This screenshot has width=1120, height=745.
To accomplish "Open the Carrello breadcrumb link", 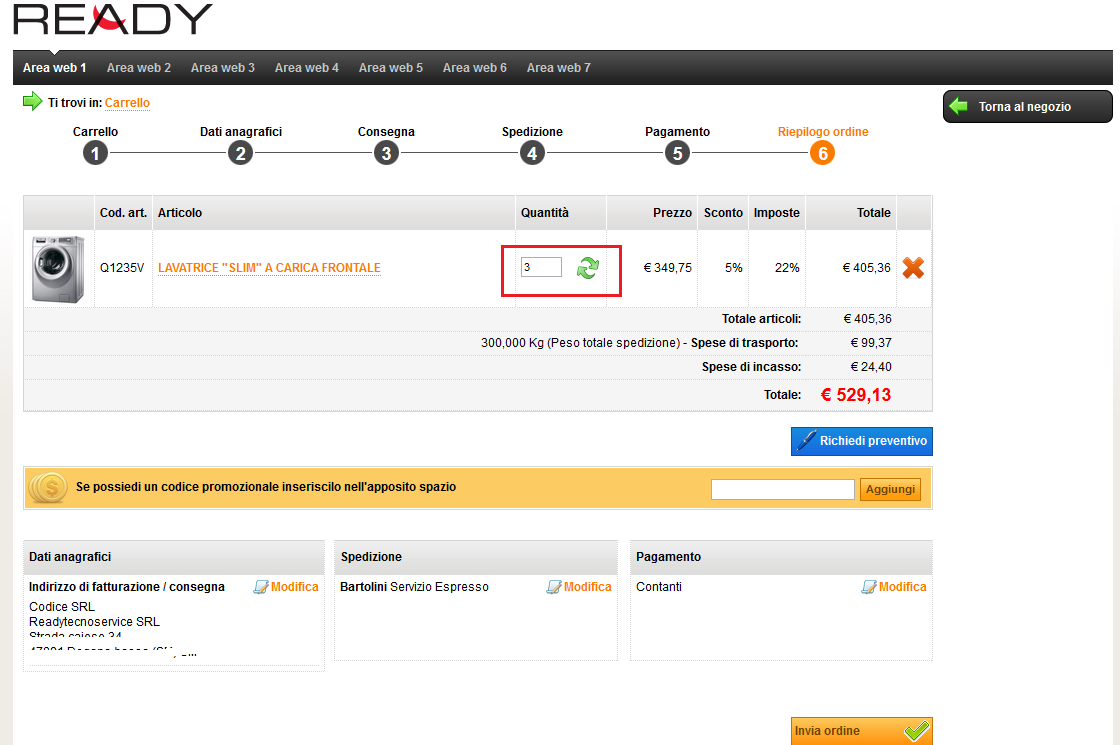I will (127, 103).
